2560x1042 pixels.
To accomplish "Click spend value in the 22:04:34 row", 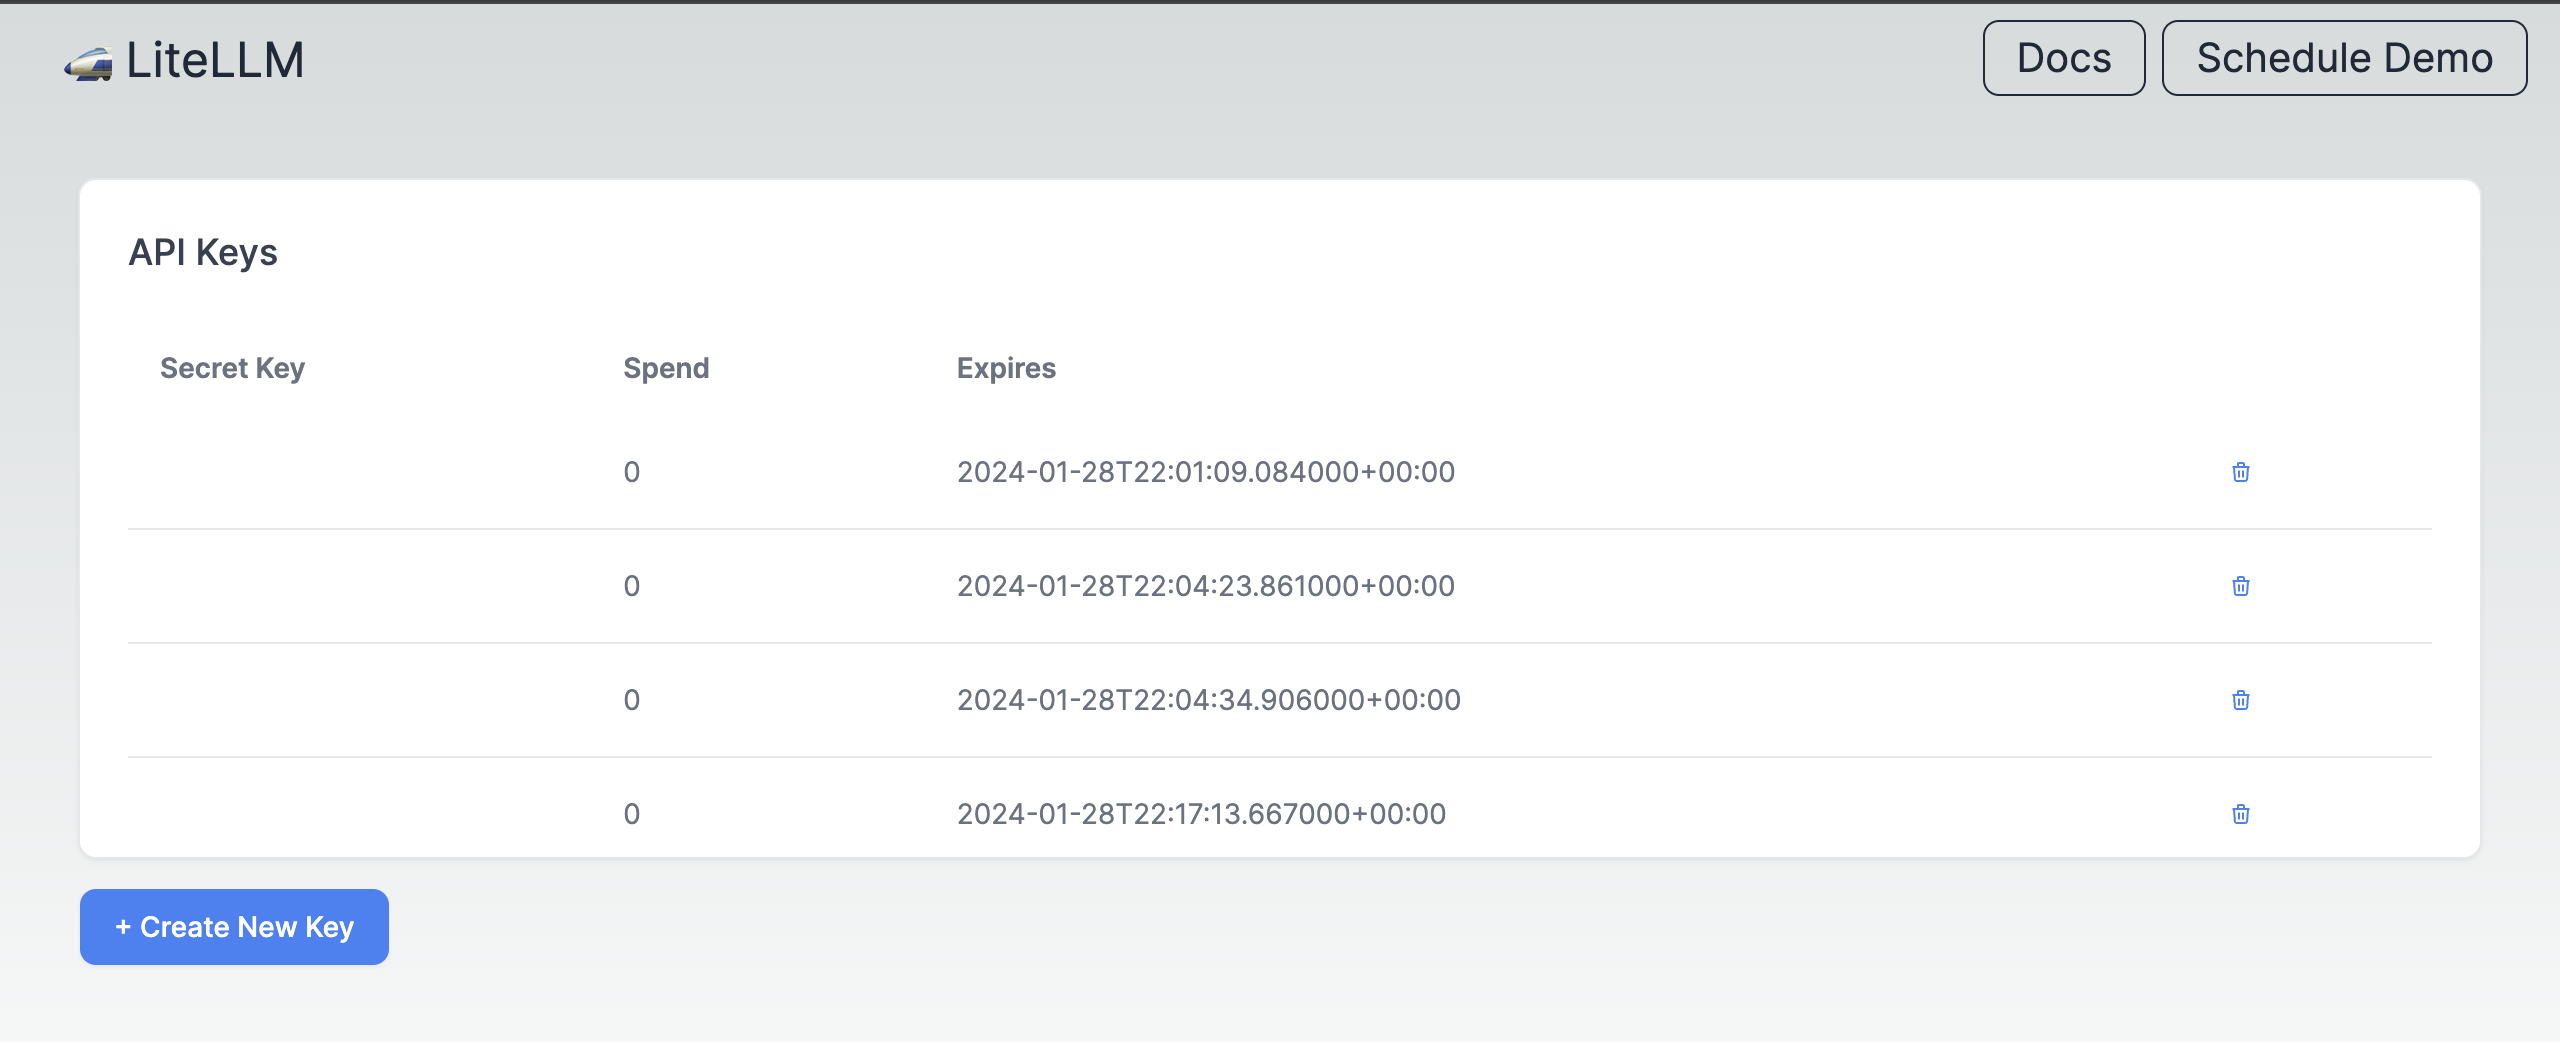I will [631, 700].
